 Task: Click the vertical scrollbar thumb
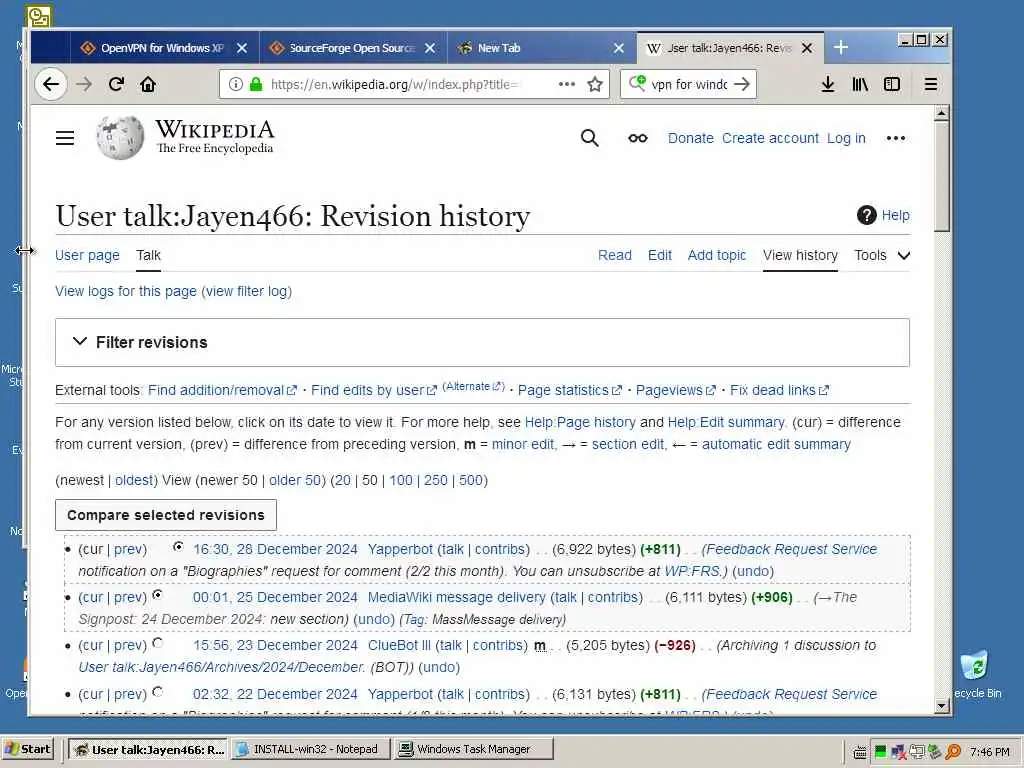pos(941,176)
